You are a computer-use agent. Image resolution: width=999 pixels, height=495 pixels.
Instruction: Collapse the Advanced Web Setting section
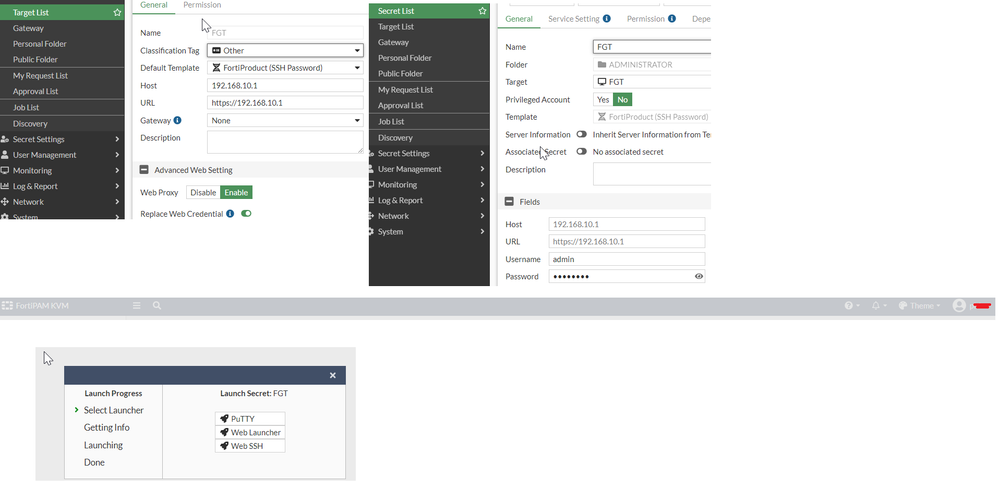(x=144, y=170)
